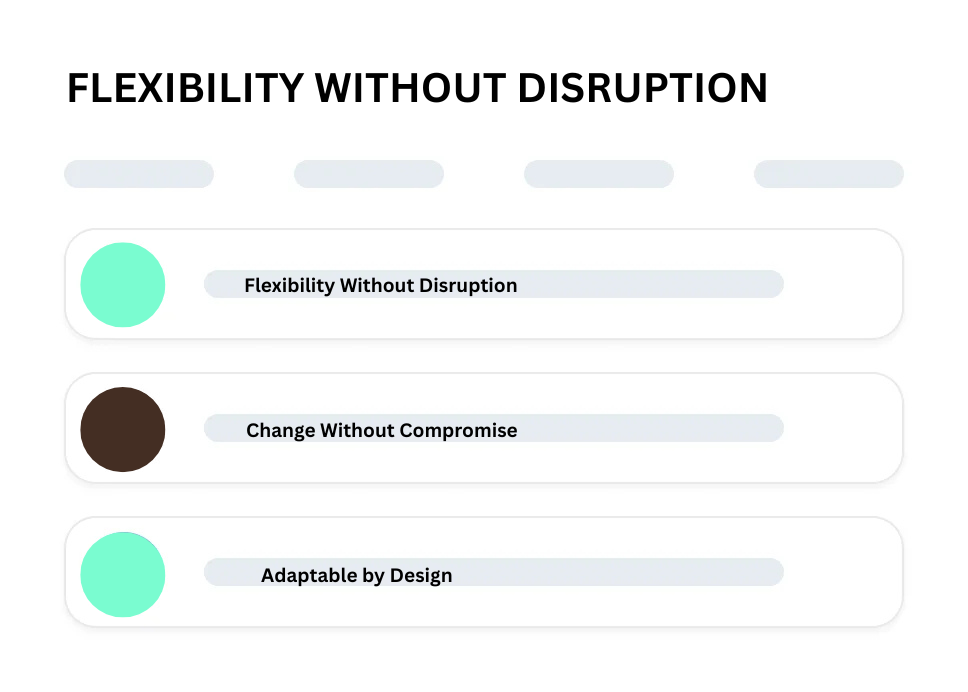Switch to the third gray placeholder tab
The height and width of the screenshot is (692, 968).
tap(599, 174)
